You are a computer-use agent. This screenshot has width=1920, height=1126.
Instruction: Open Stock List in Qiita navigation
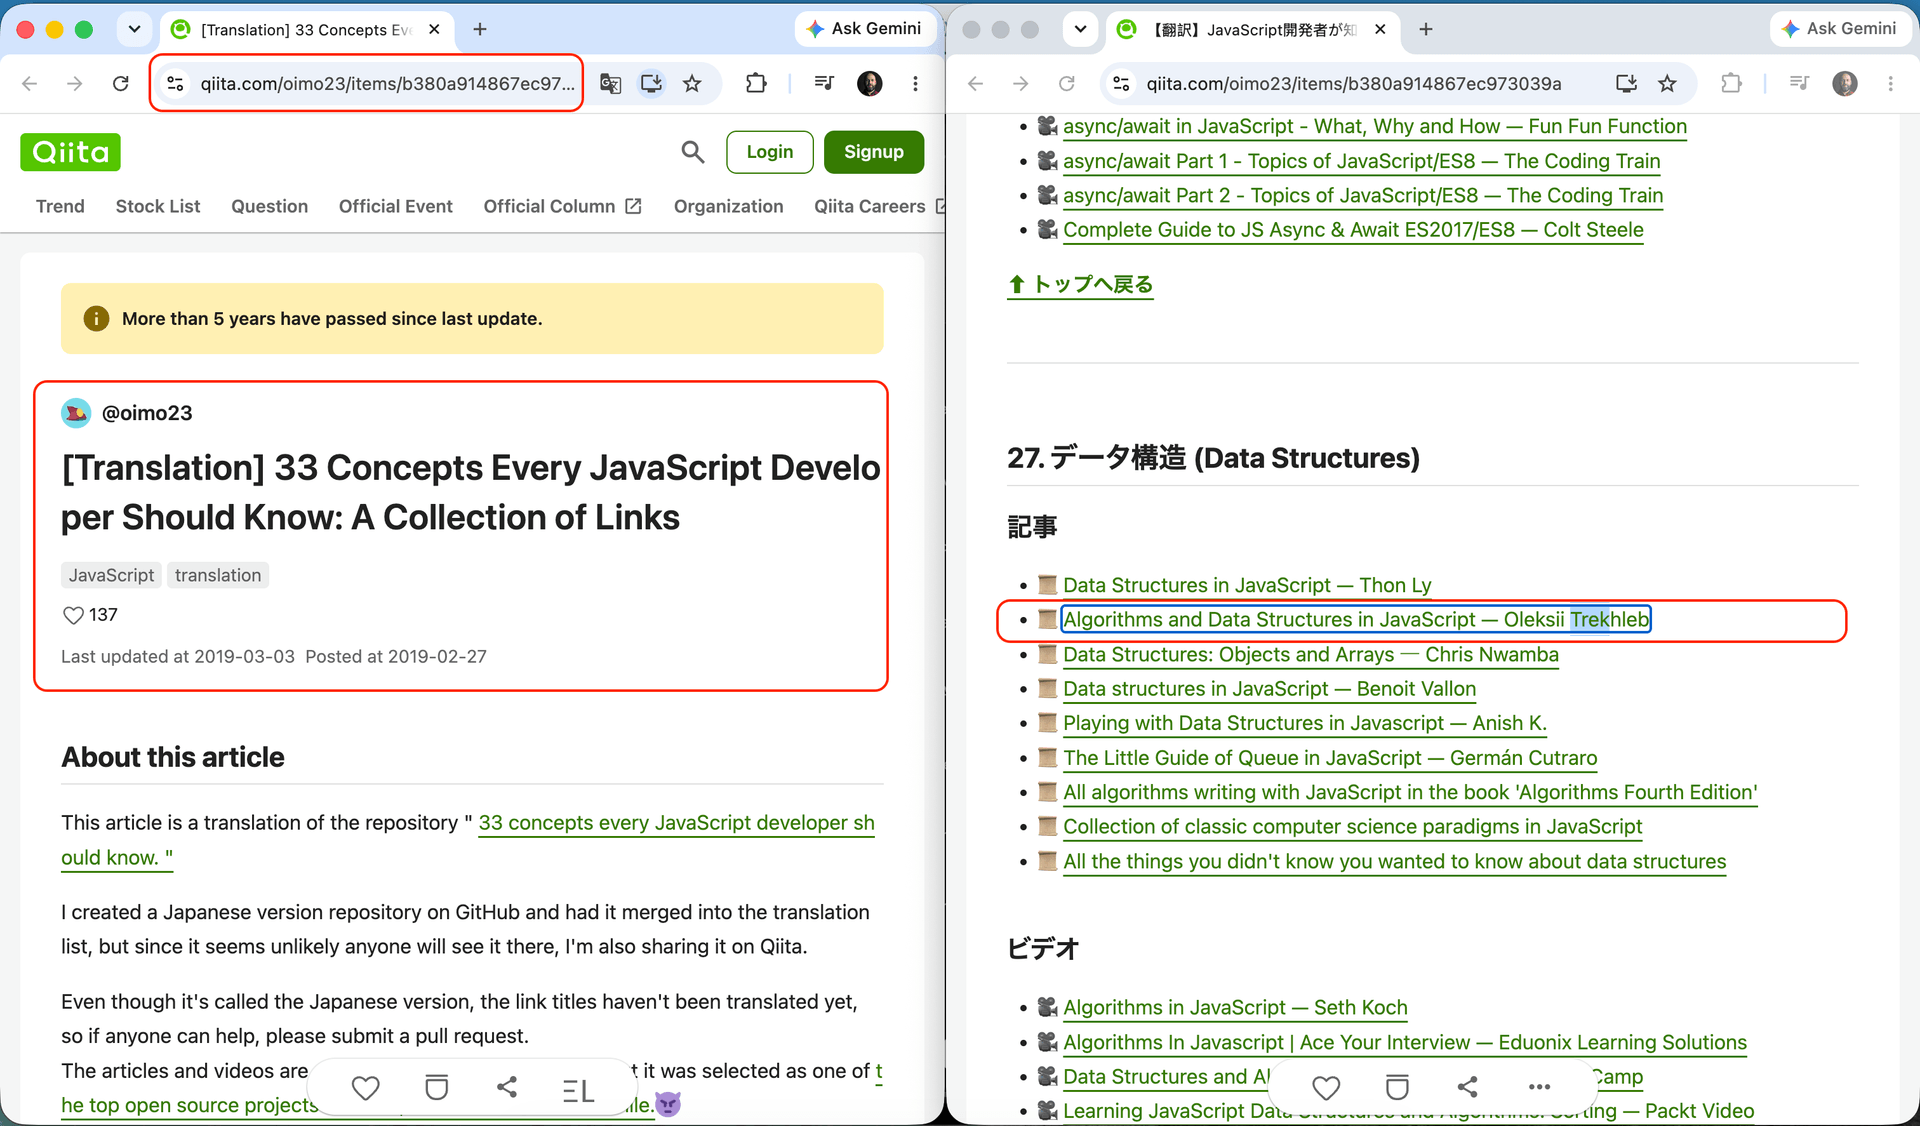[x=158, y=206]
